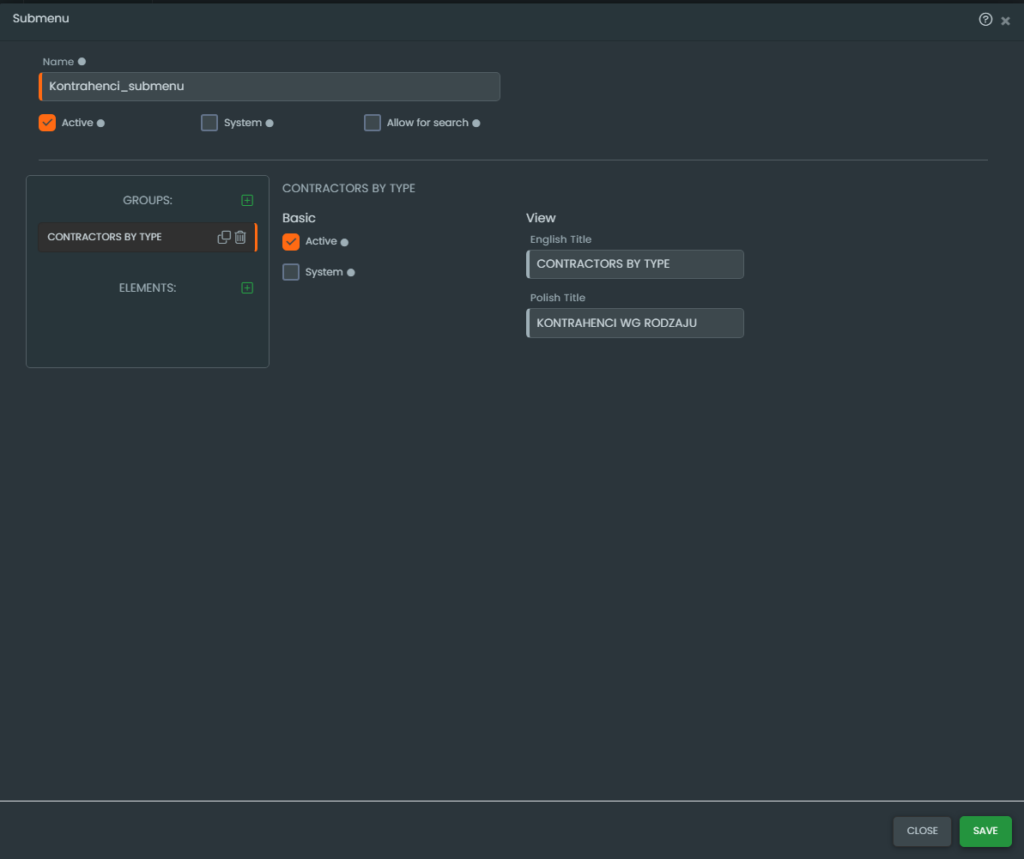The height and width of the screenshot is (859, 1024).
Task: Close the Submenu dialog with the X icon
Action: click(x=1005, y=21)
